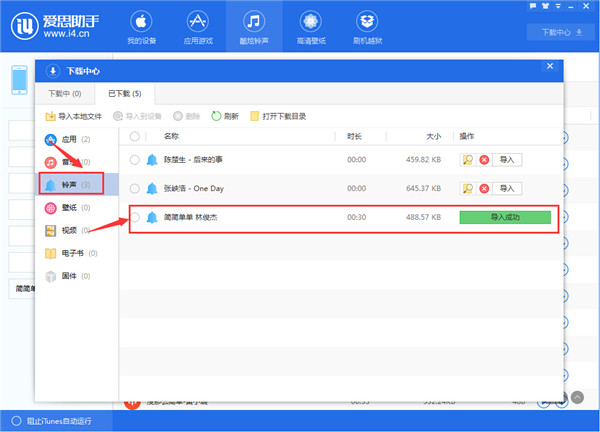Click the red delete icon for 陈楚生 row
The height and width of the screenshot is (432, 600).
coord(484,160)
